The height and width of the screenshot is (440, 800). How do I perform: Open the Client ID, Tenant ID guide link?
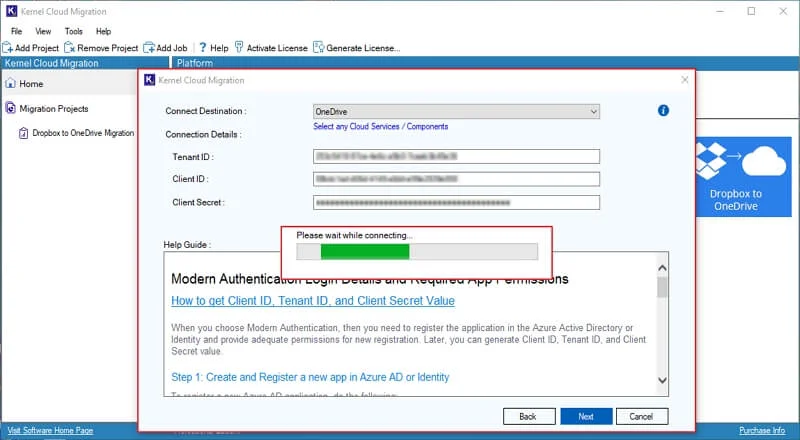313,301
